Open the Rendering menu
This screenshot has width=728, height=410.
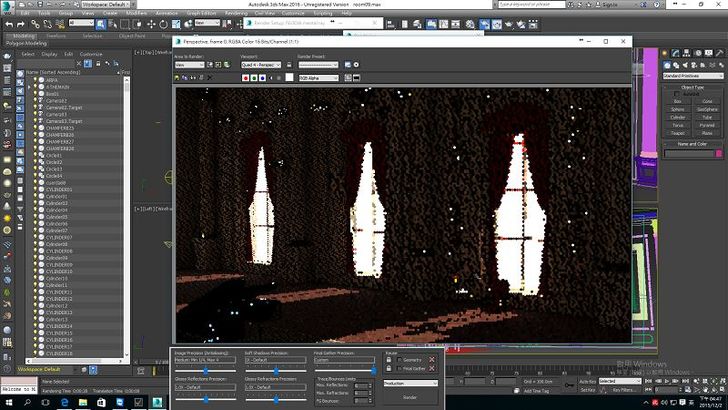(237, 13)
